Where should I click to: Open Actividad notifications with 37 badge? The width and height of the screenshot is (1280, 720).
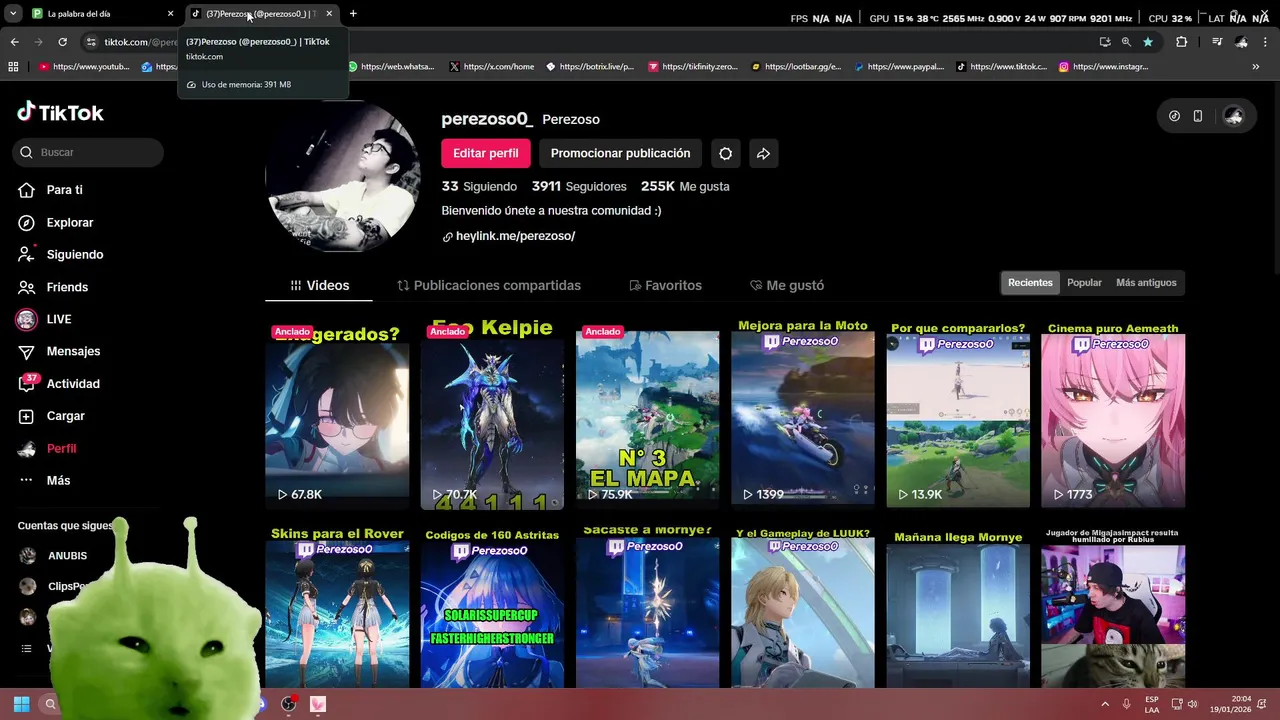click(x=73, y=383)
